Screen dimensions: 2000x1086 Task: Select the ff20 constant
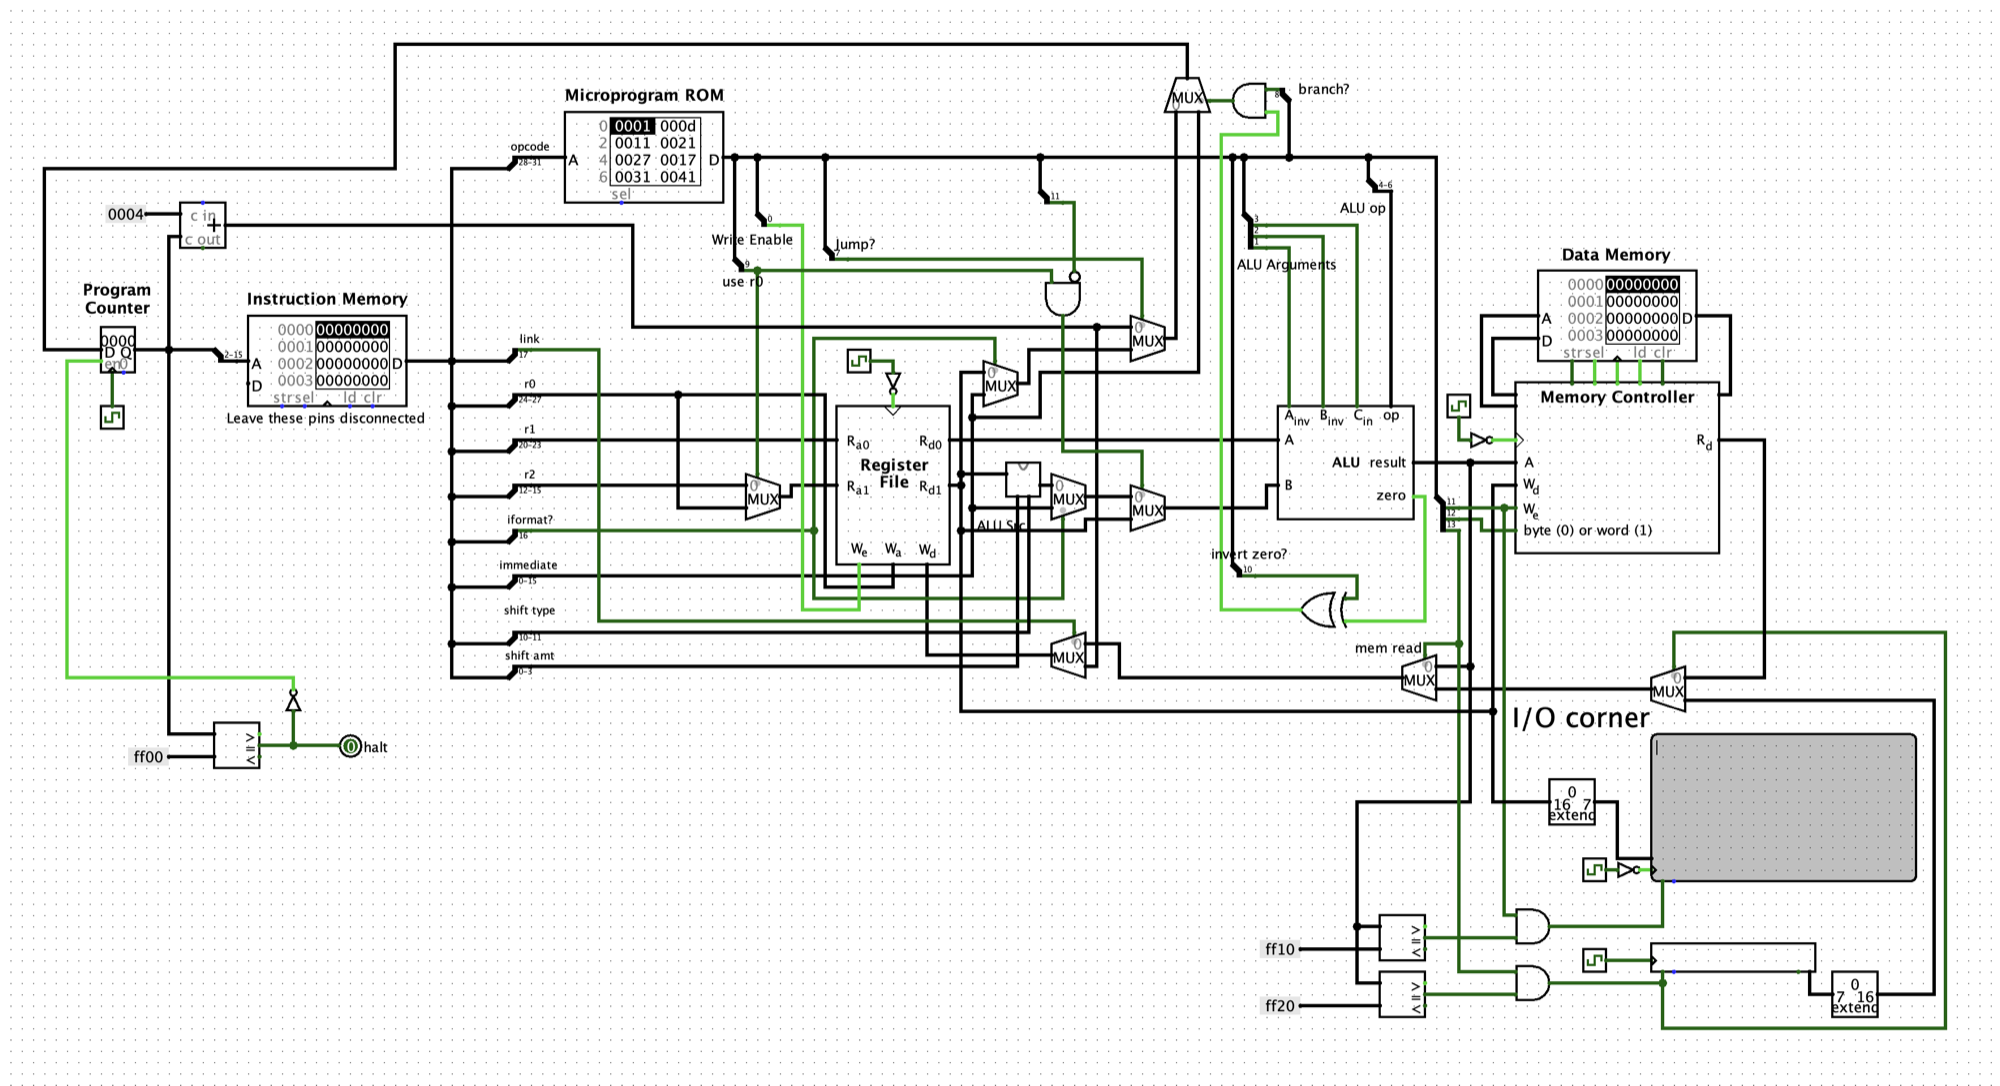tap(1280, 1006)
